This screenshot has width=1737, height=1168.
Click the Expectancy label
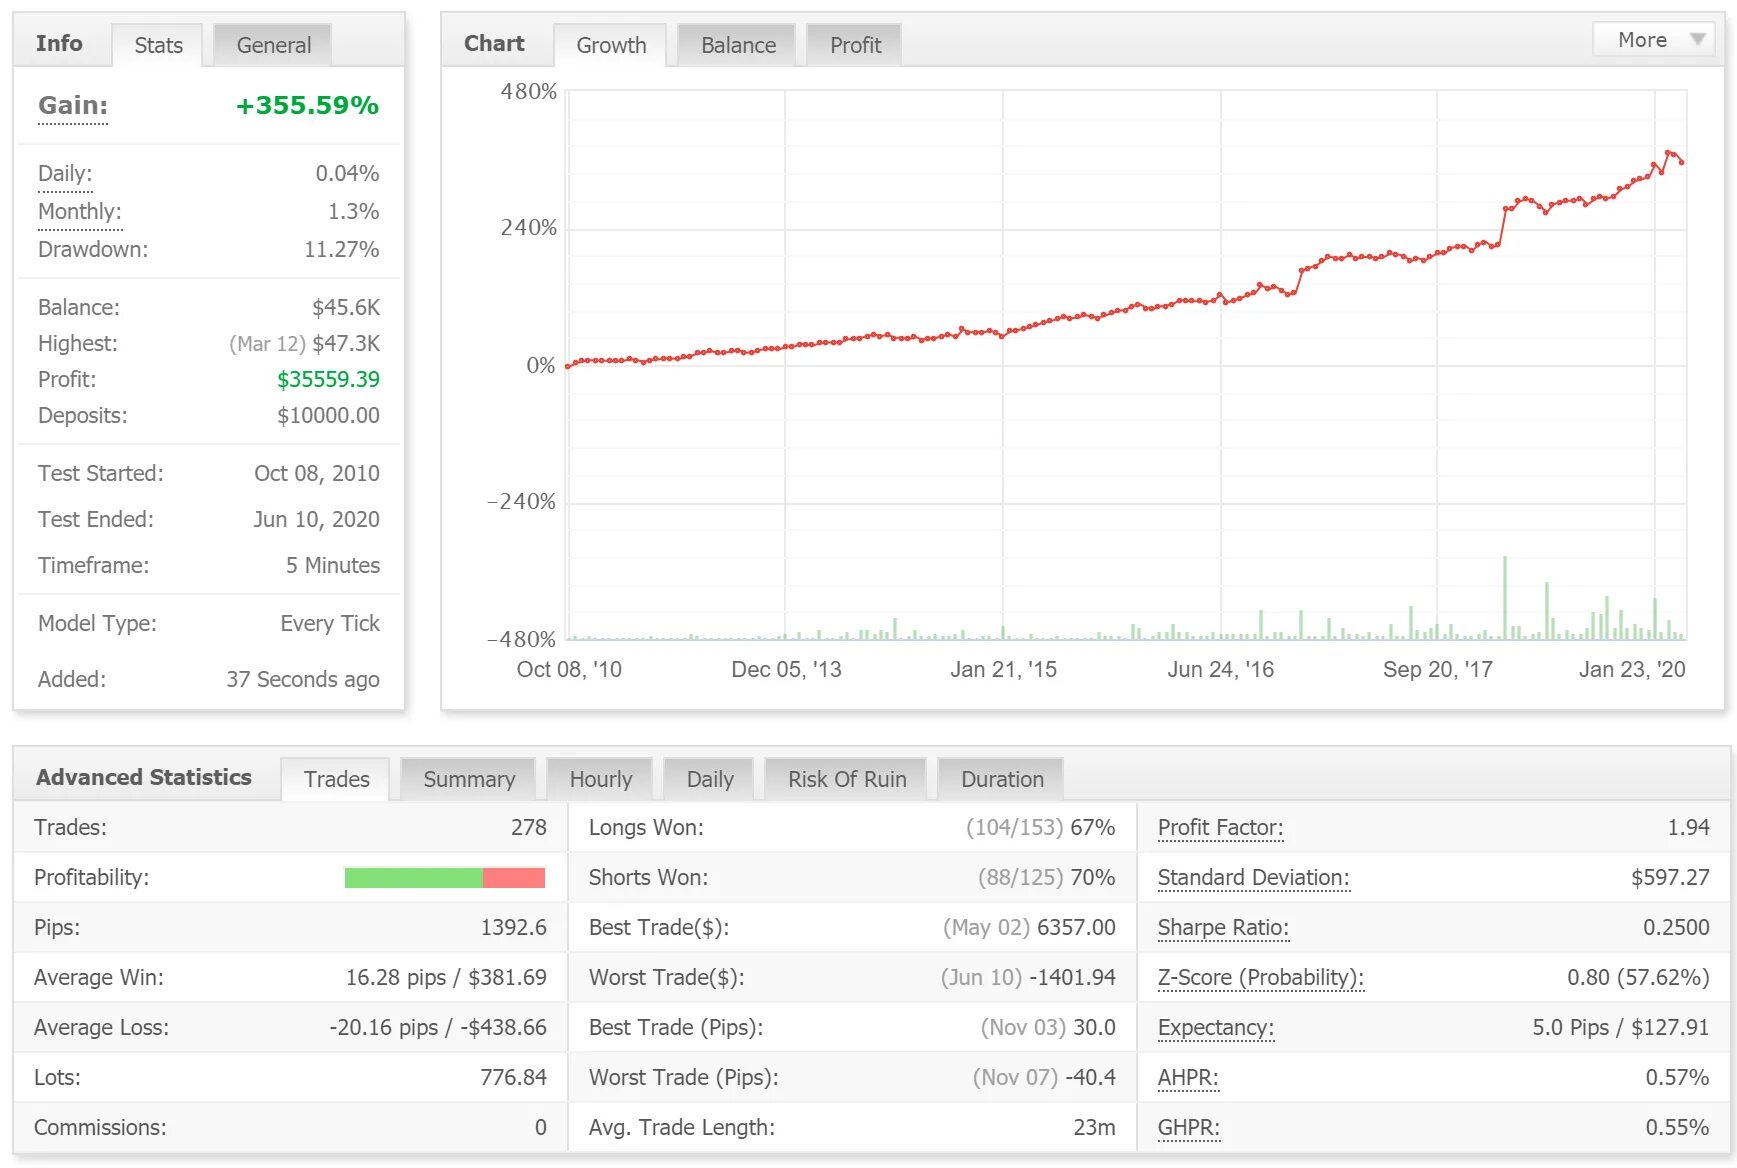click(1216, 1027)
